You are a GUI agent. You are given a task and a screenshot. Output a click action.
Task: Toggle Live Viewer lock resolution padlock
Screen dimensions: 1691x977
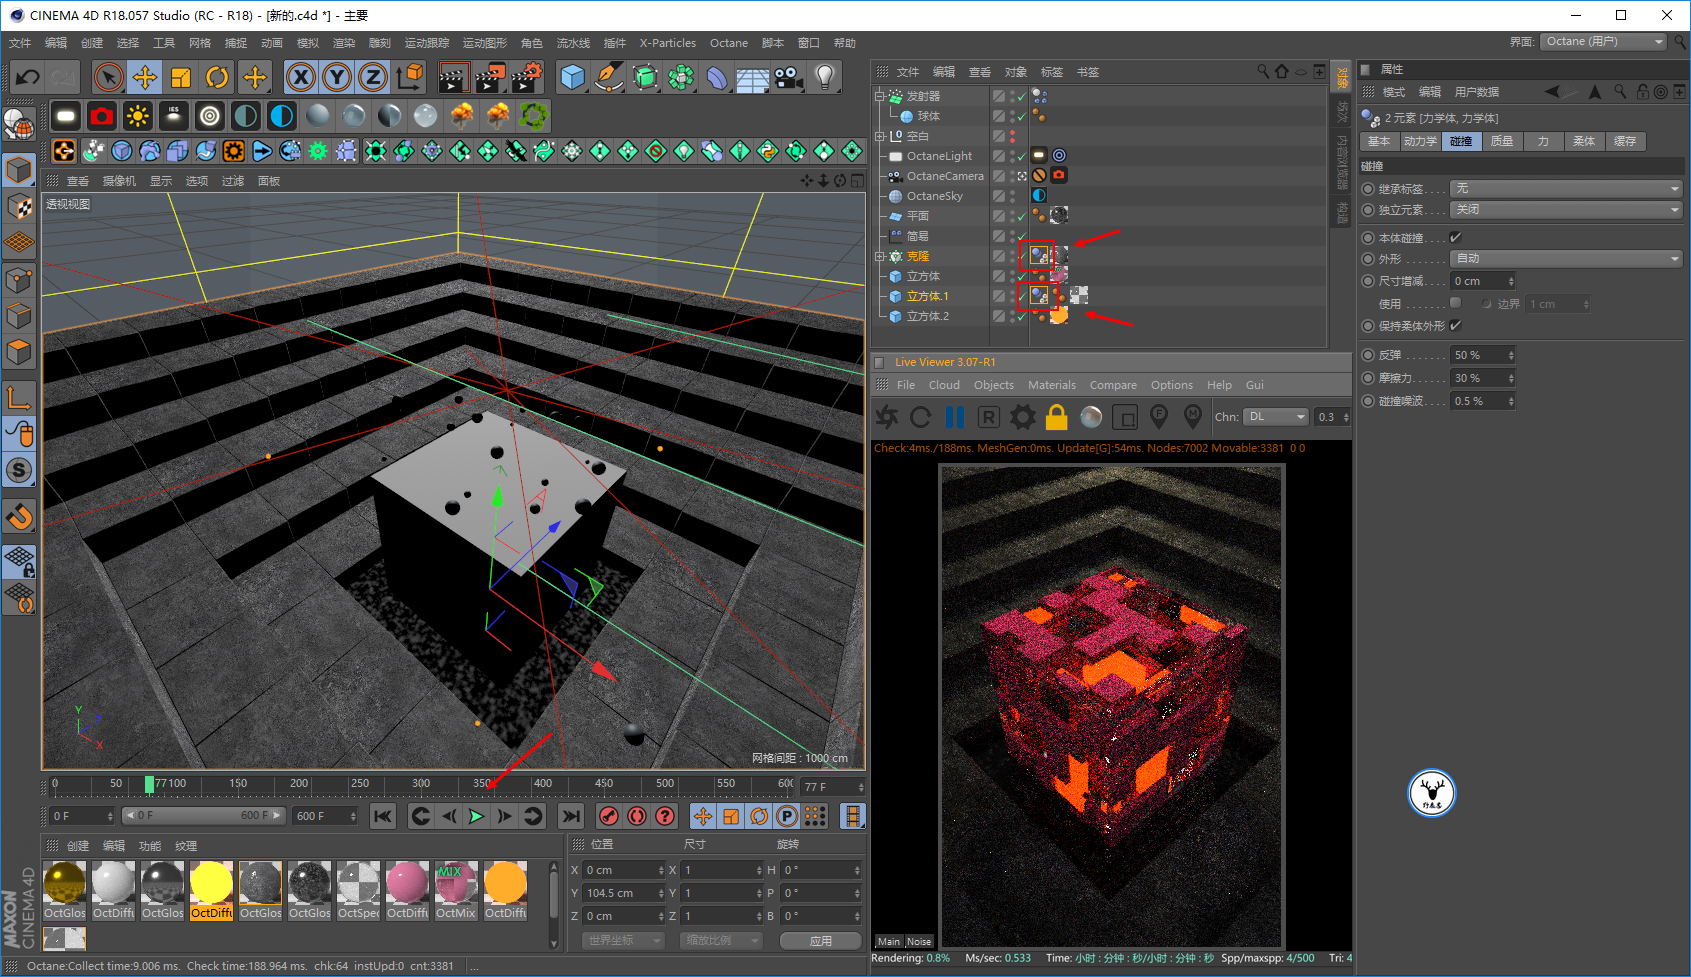coord(1057,417)
